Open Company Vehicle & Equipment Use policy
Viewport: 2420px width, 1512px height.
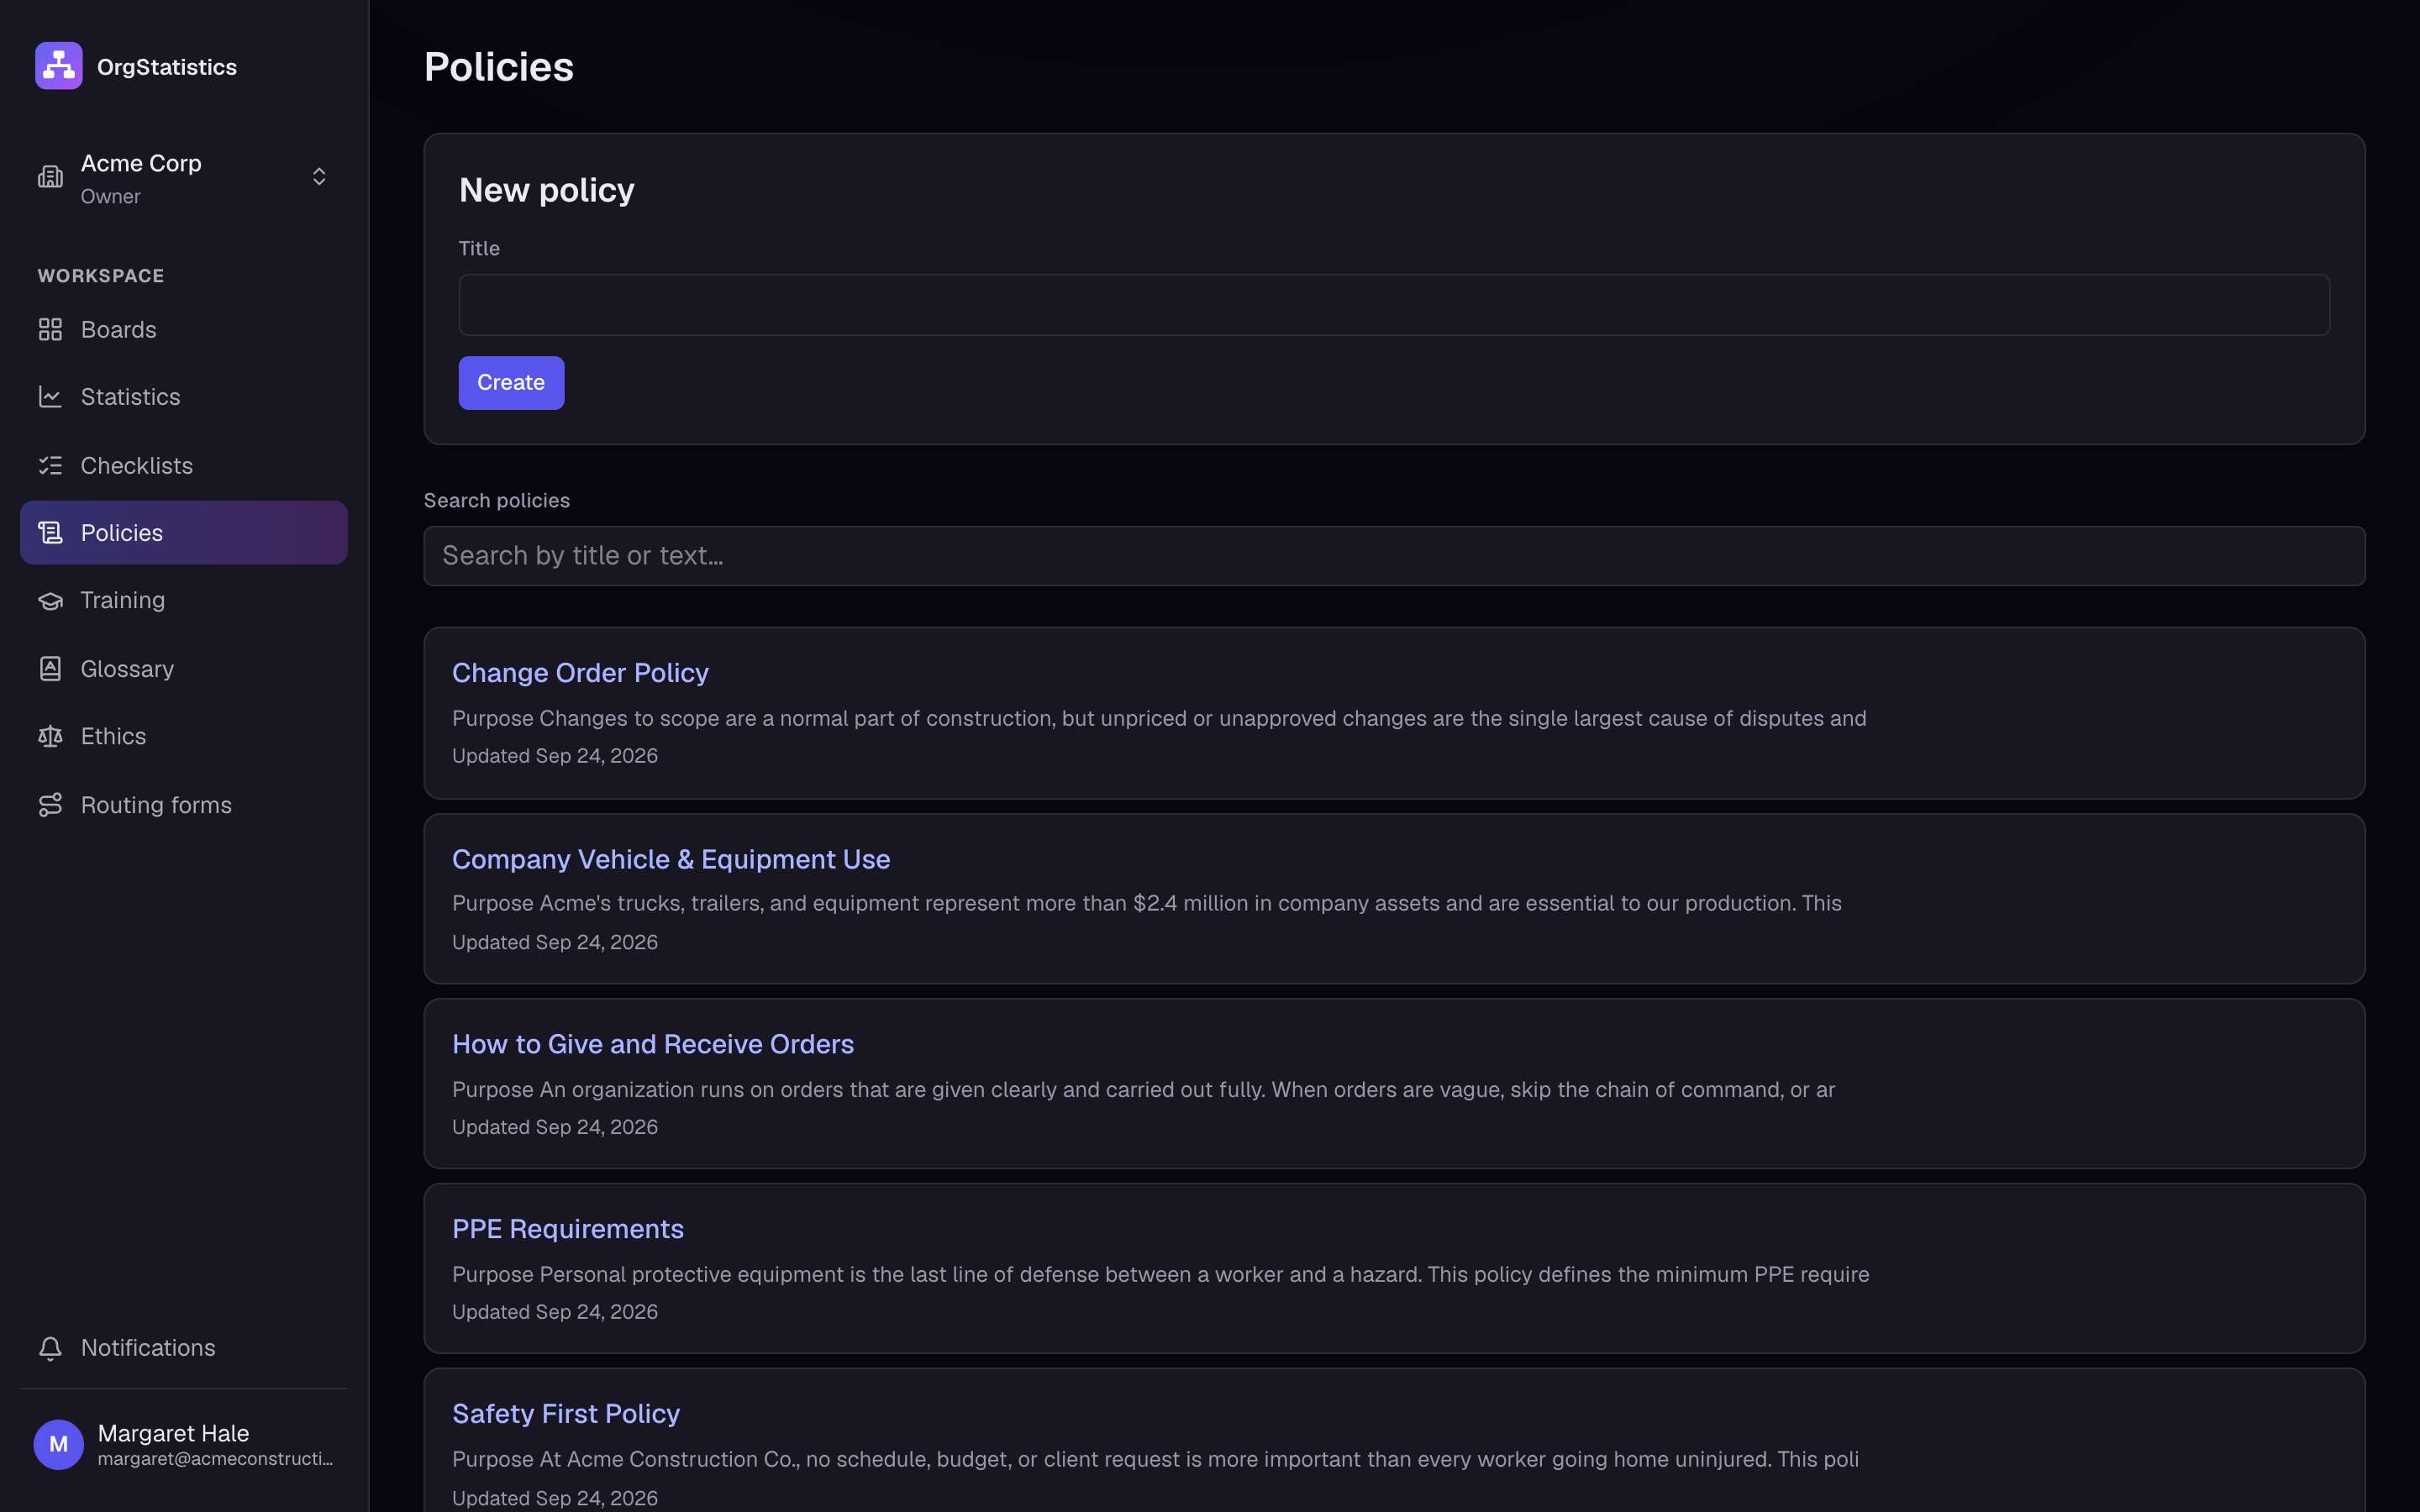click(671, 859)
